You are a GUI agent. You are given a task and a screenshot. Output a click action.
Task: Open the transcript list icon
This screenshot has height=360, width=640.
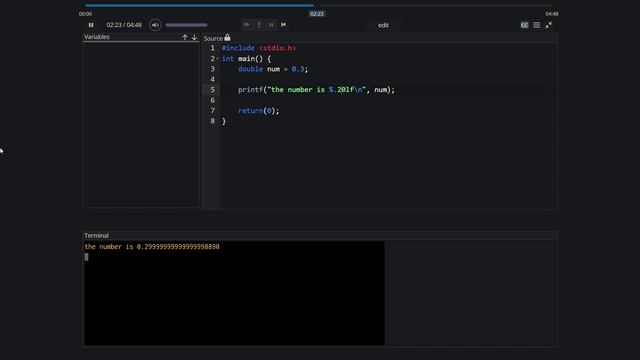[x=537, y=25]
